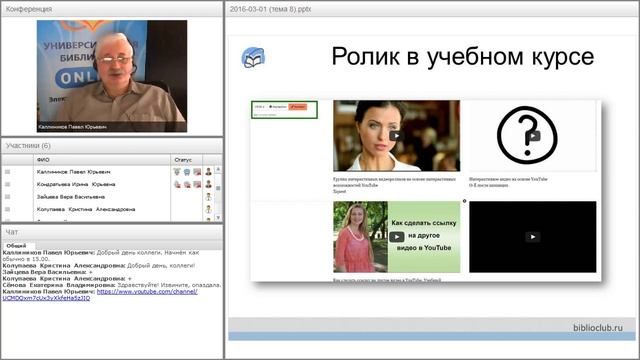
Task: Select participant name Кондратьева Ирина Юрьевна
Action: [x=76, y=184]
